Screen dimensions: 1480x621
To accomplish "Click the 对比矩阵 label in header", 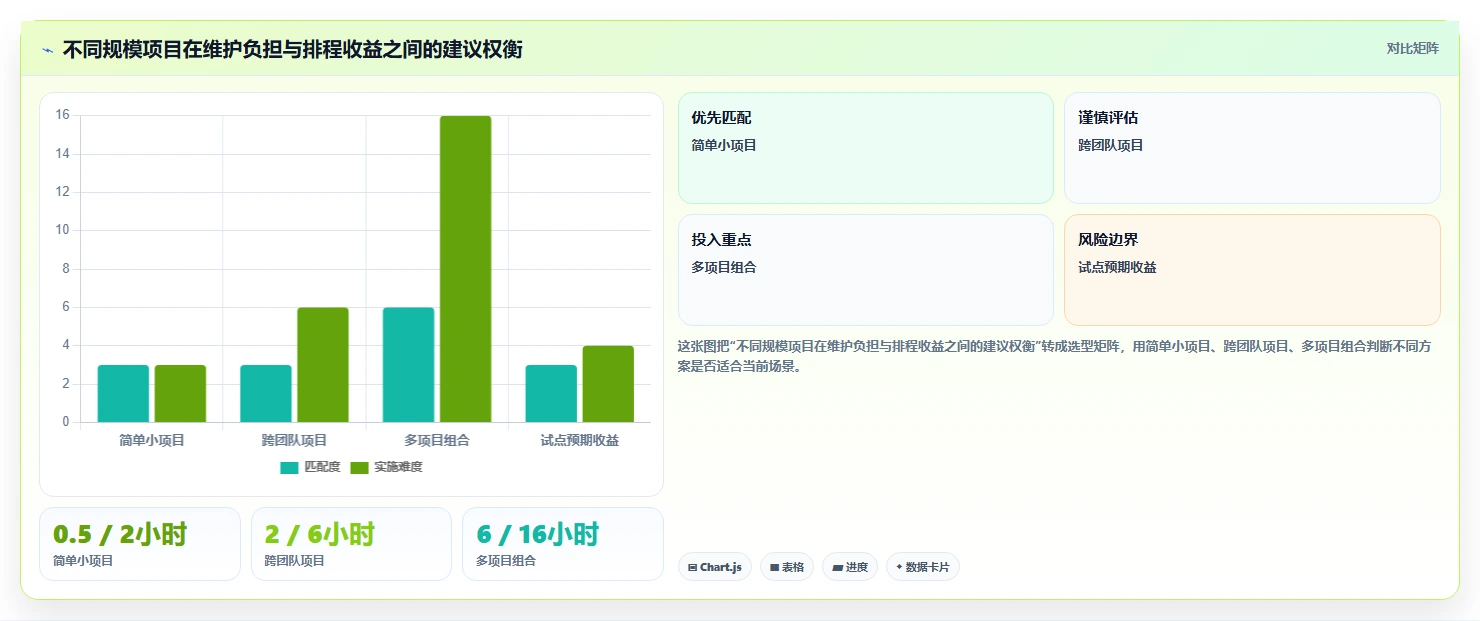I will point(1413,48).
